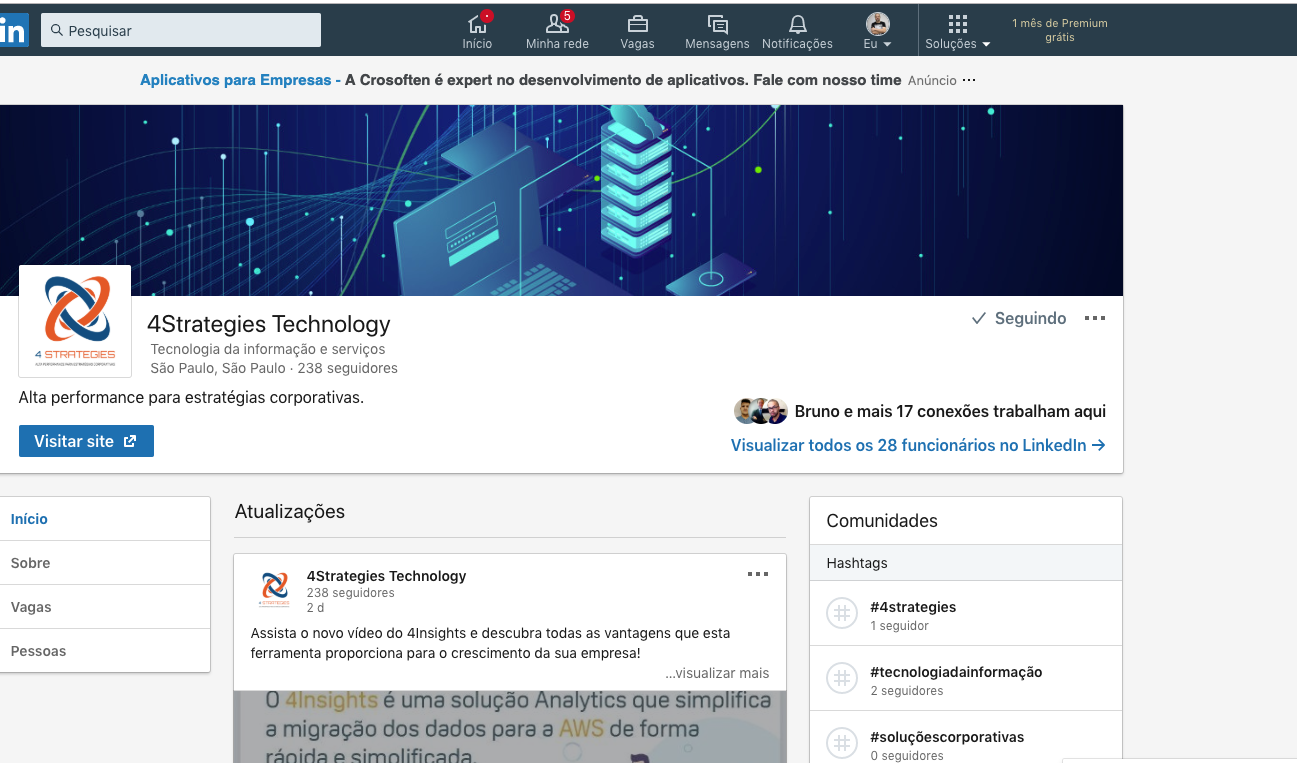Click the Comunidades heading

[x=882, y=521]
